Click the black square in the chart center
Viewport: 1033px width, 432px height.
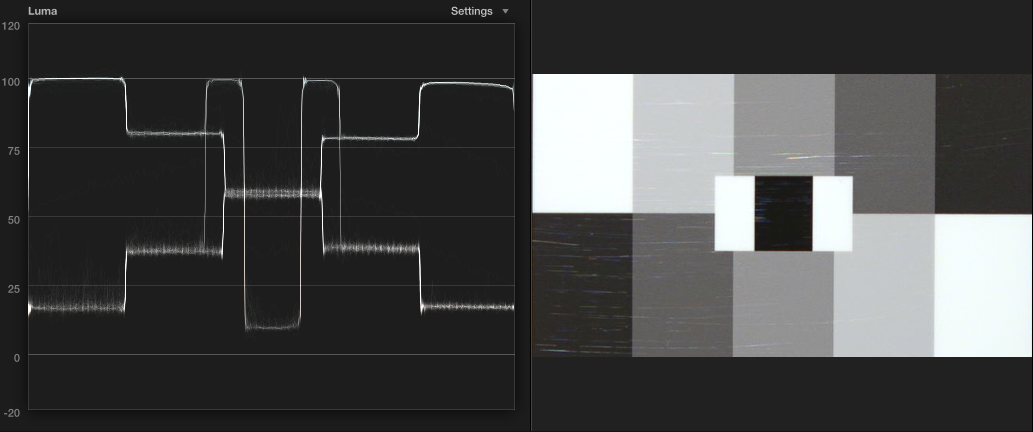783,213
